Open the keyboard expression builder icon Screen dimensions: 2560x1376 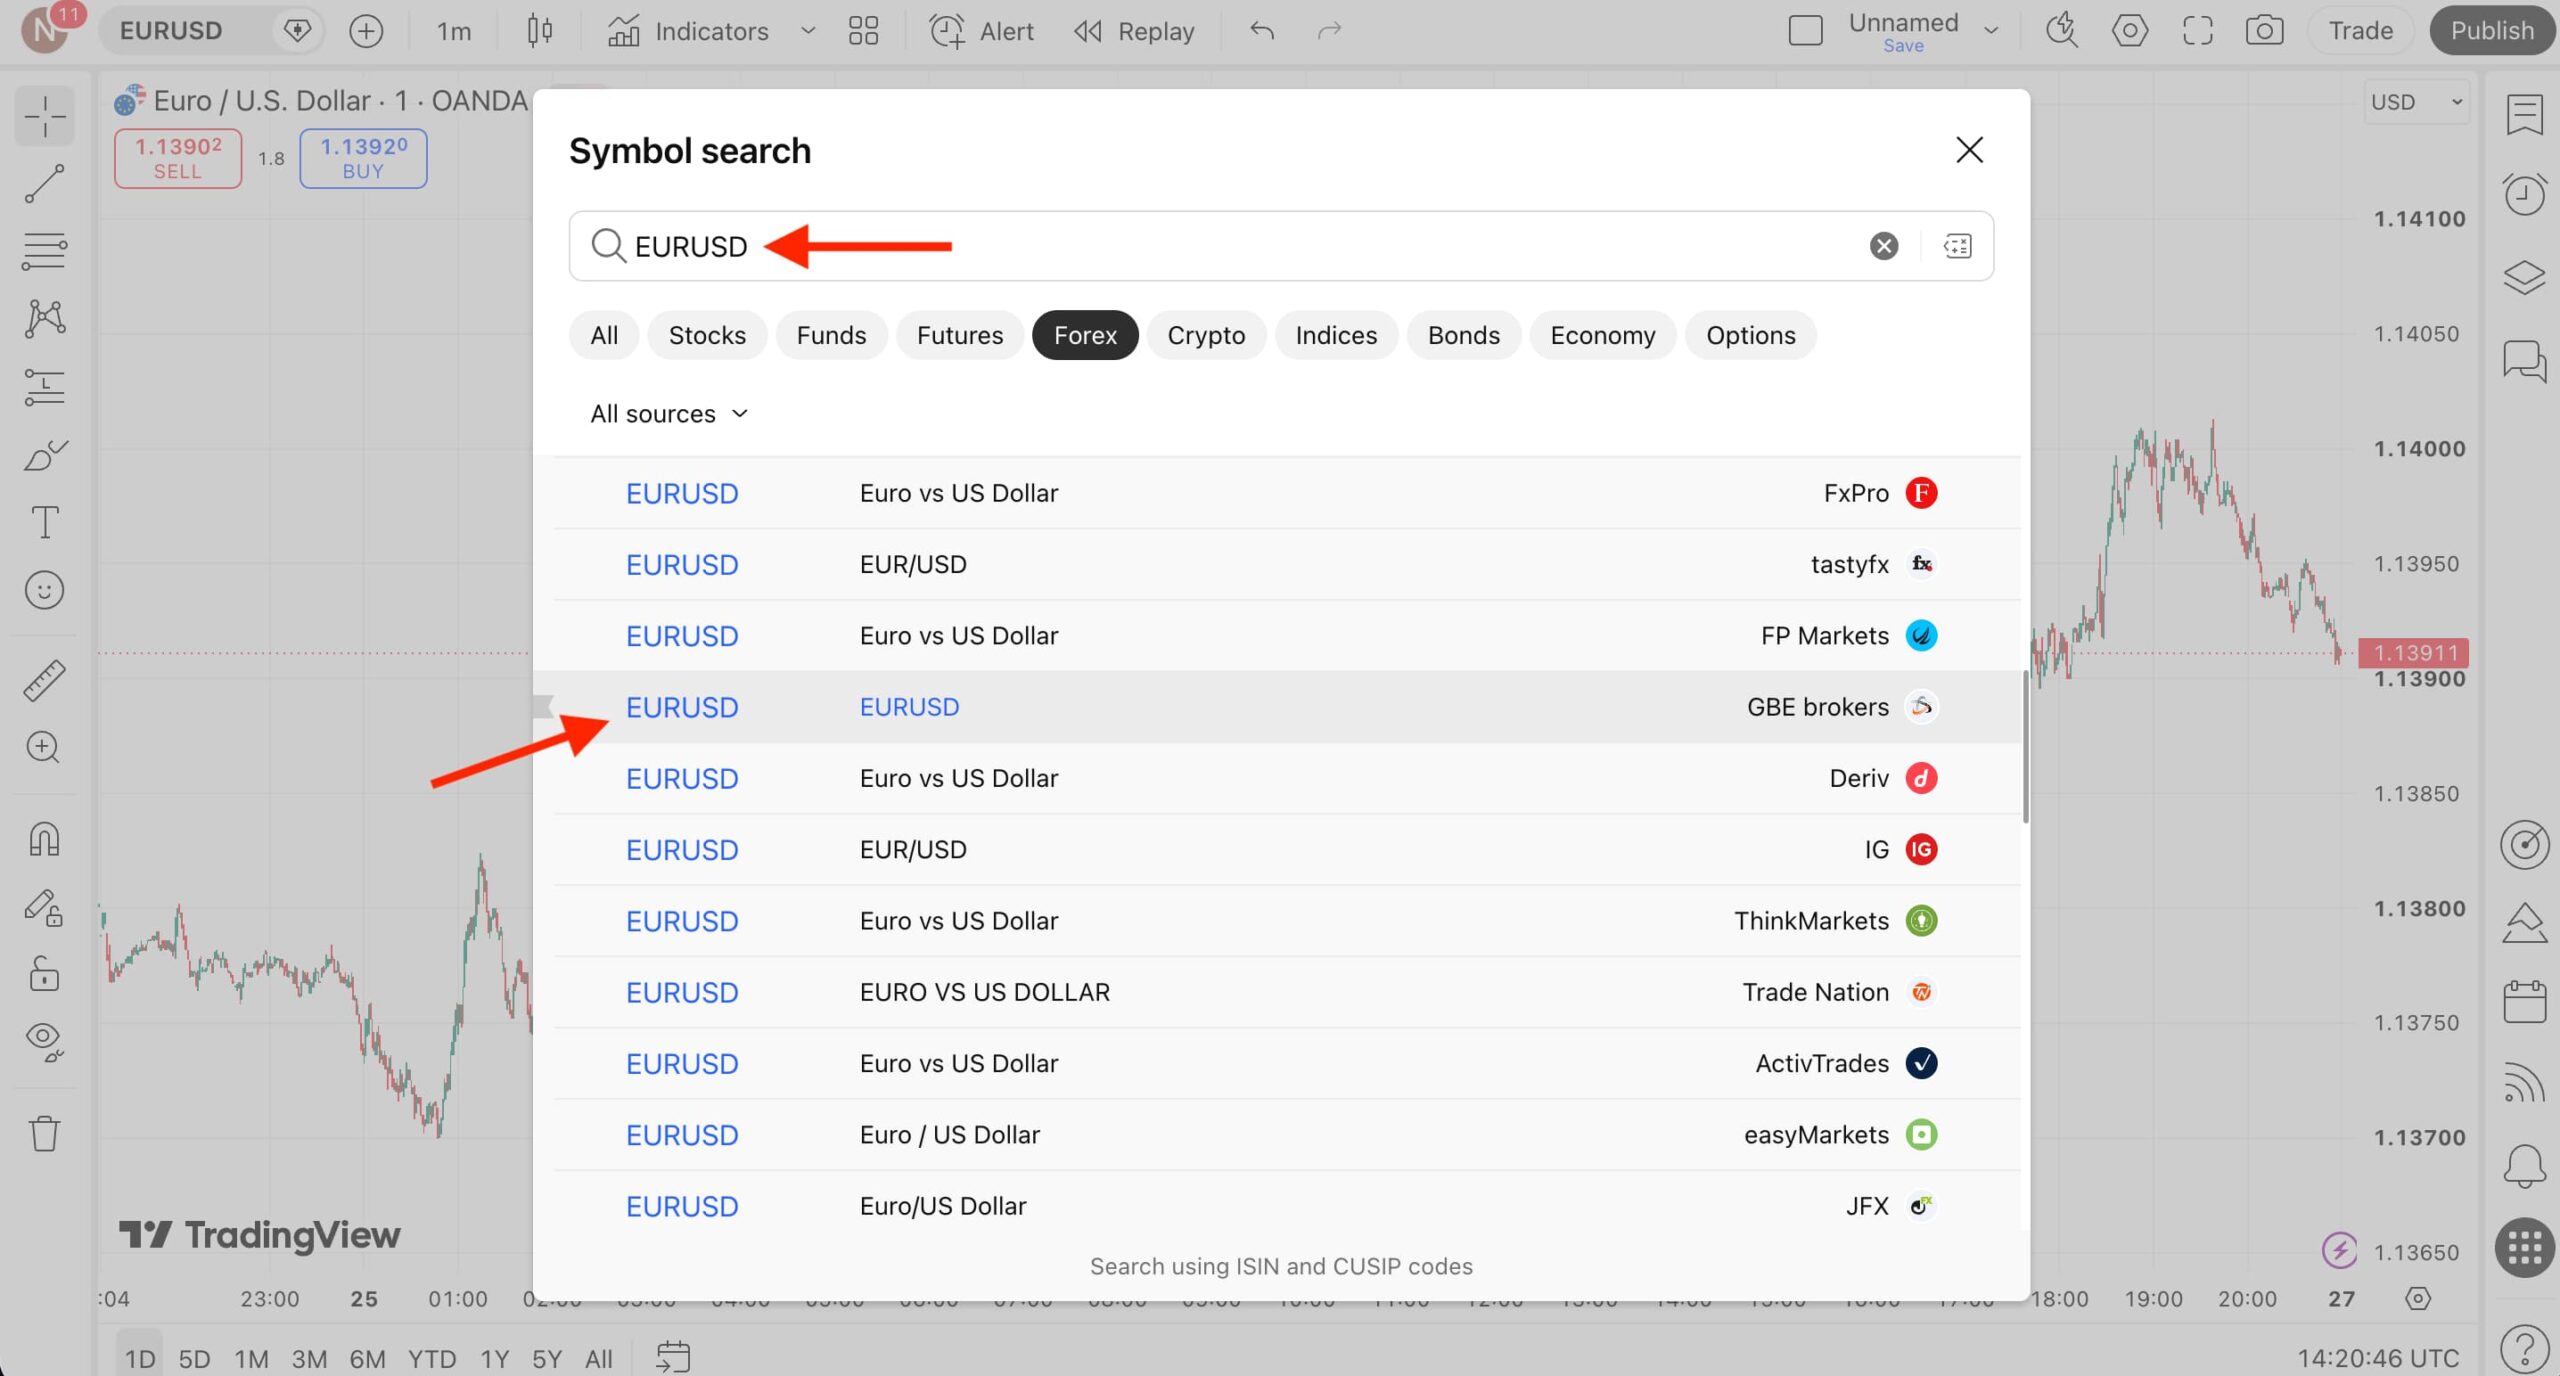1957,246
